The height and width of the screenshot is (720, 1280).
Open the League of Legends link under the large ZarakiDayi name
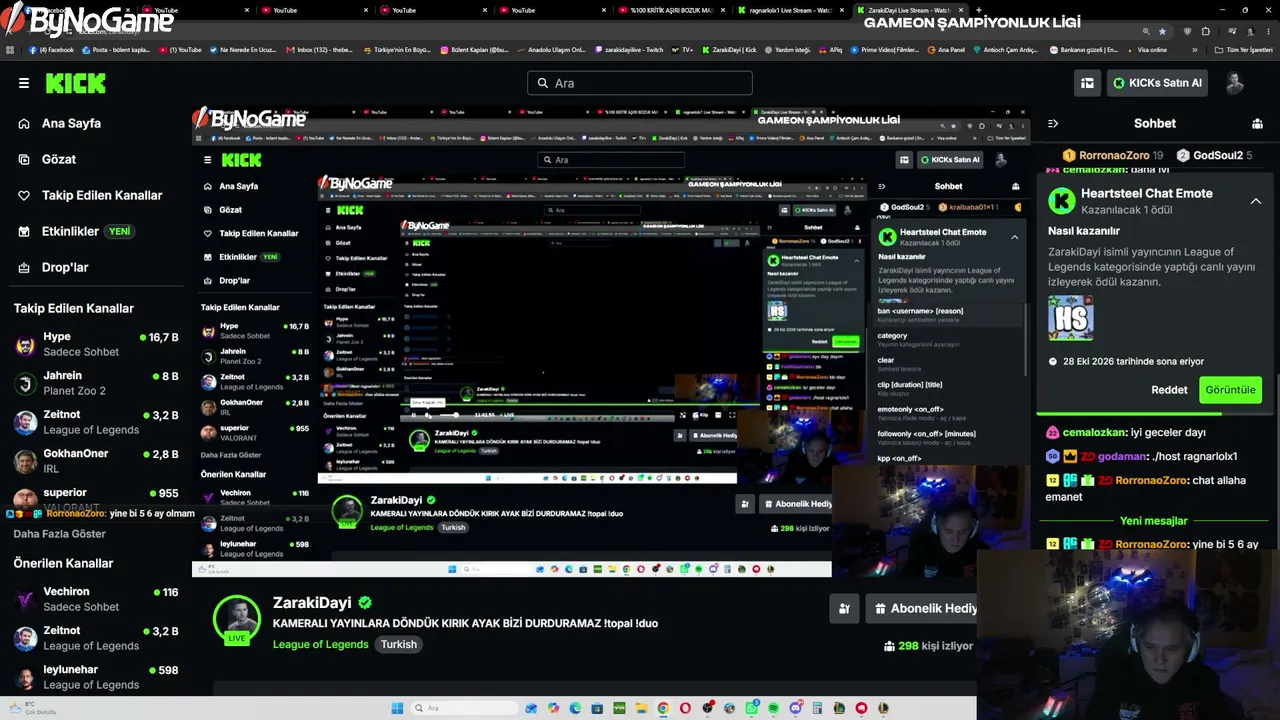(x=321, y=644)
